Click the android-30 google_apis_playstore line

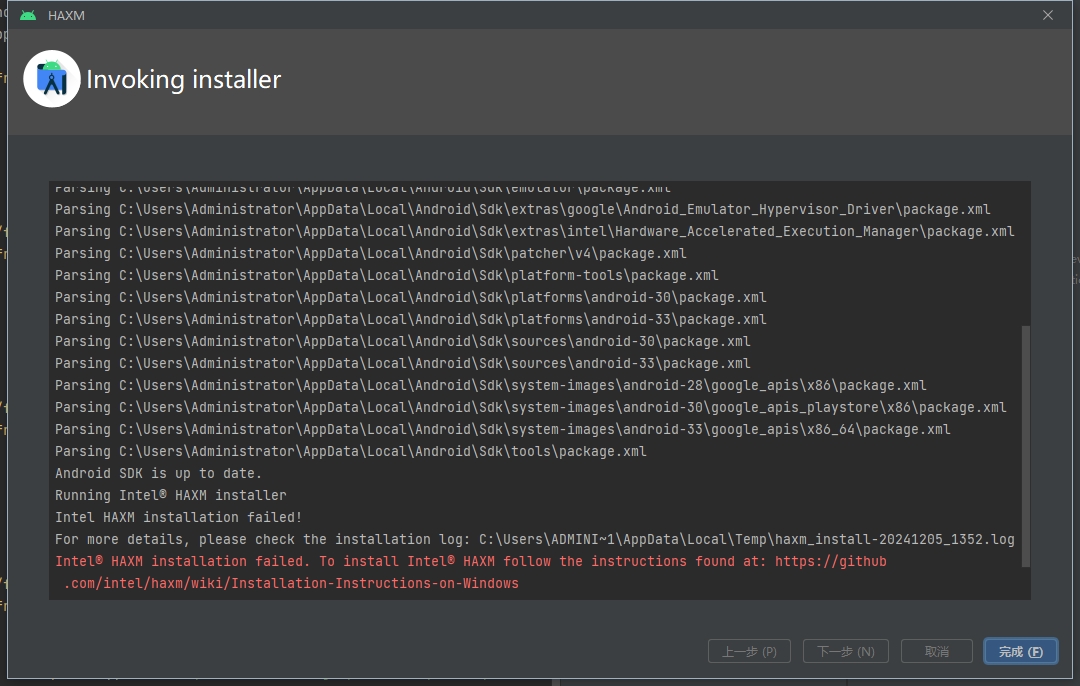[530, 407]
